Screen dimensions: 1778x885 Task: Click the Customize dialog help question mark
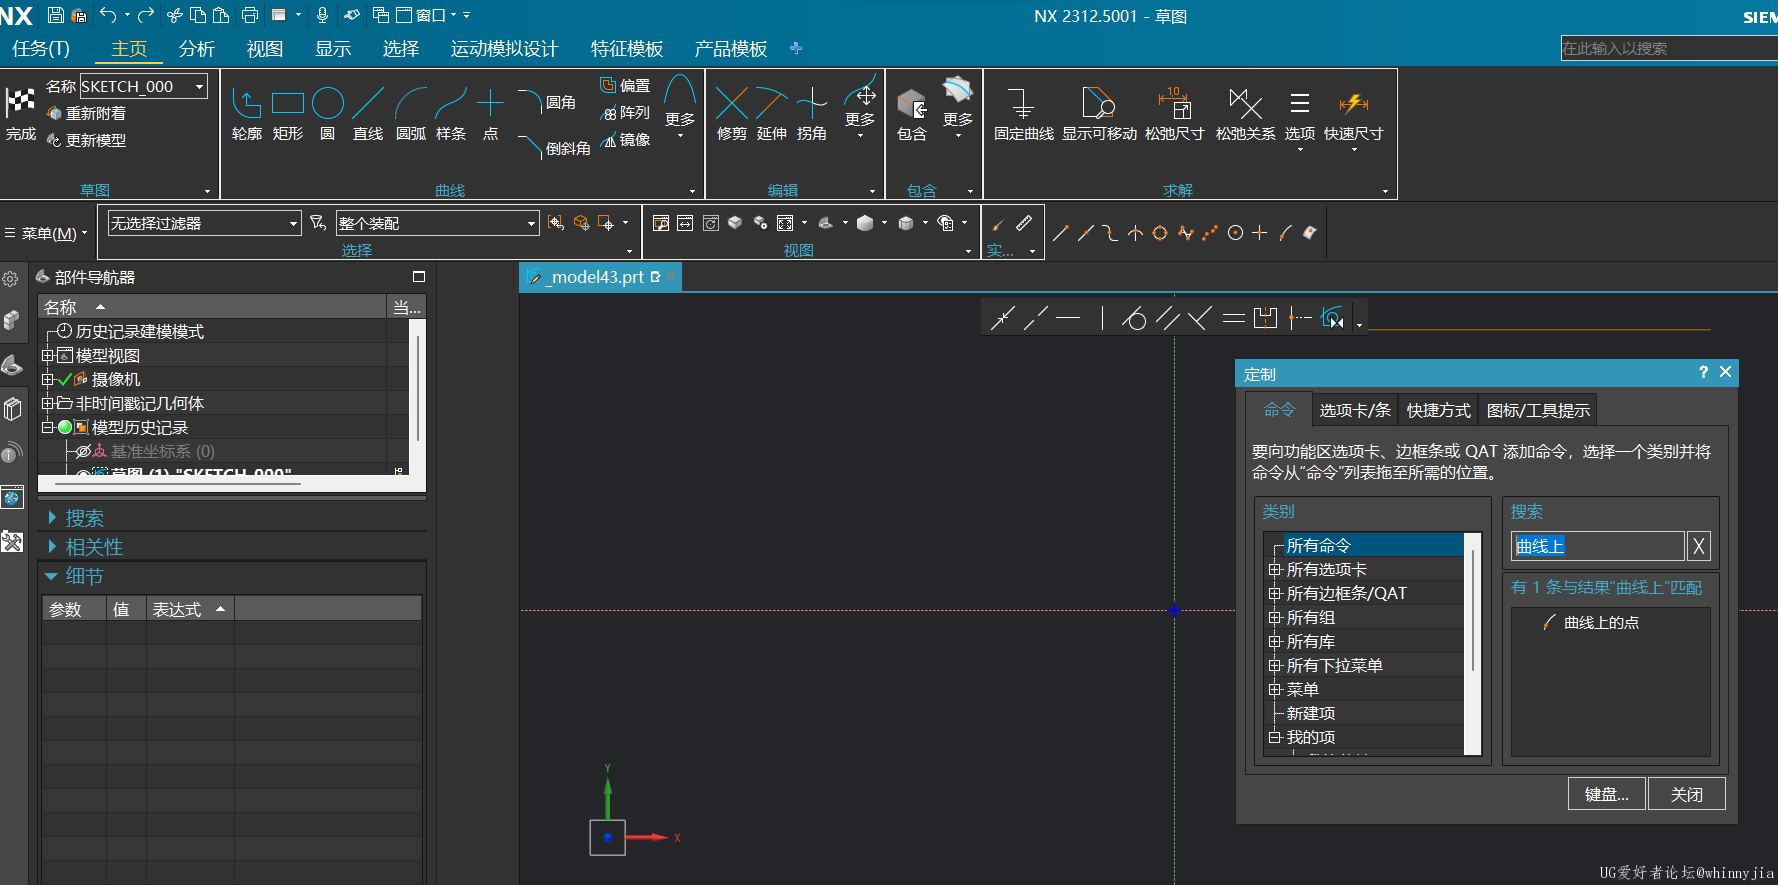1703,372
